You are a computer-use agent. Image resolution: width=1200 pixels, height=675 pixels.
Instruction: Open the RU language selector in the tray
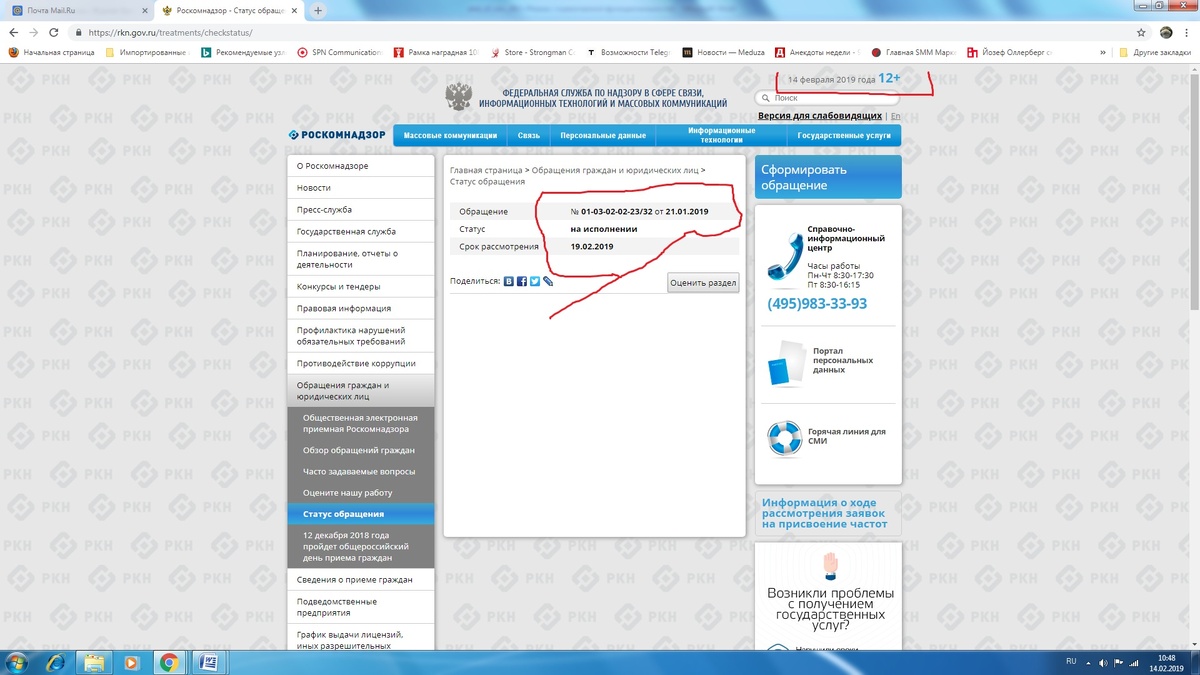coord(1071,662)
